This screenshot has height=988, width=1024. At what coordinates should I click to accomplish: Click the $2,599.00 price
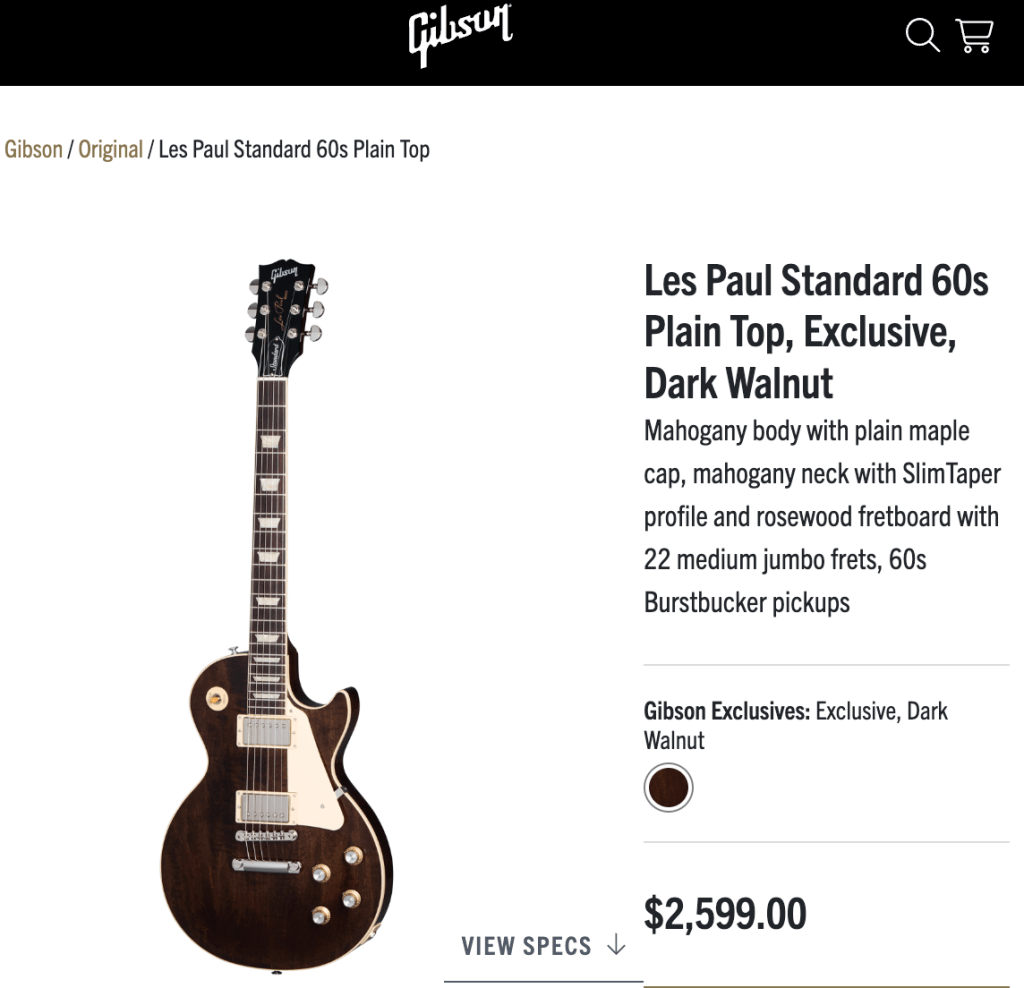tap(725, 914)
